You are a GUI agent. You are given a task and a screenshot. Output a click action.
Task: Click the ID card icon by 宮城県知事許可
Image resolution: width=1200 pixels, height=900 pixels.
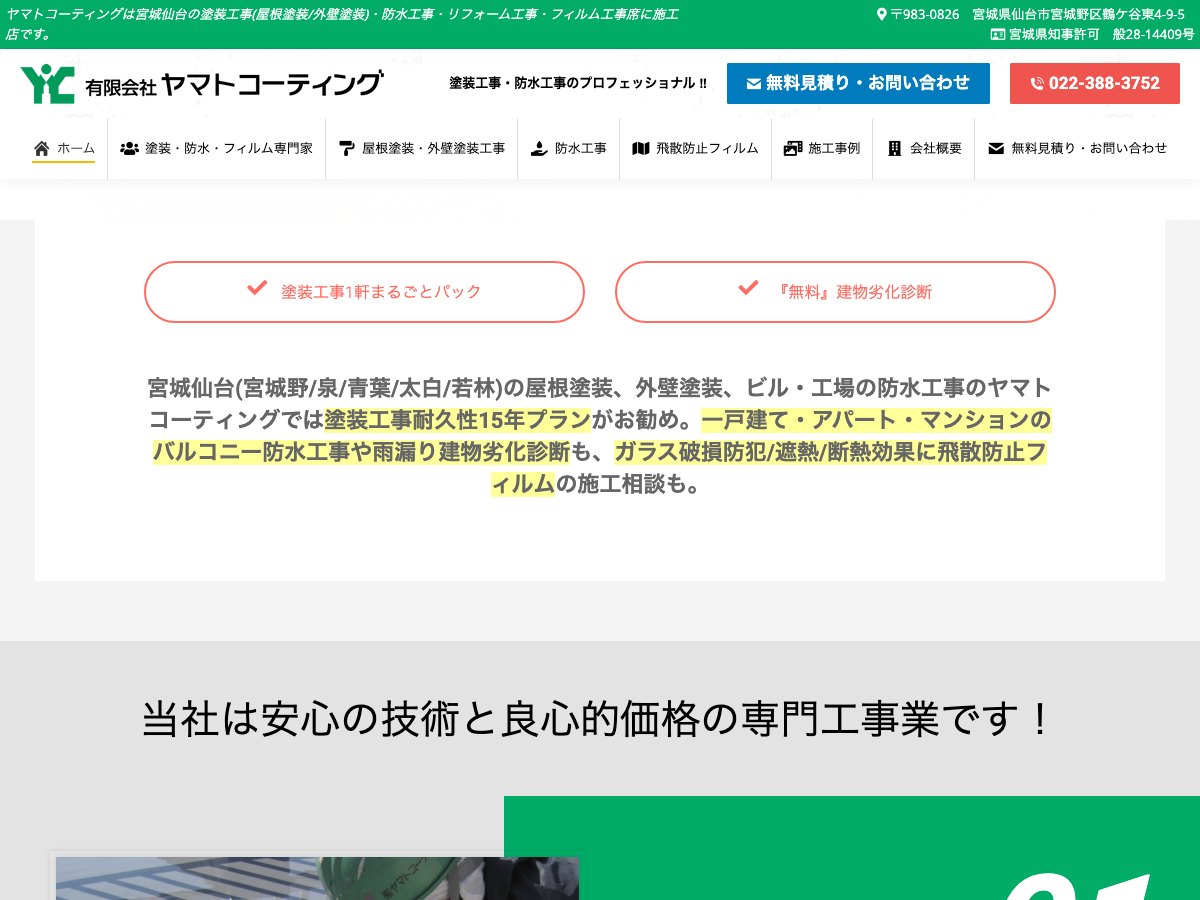(997, 34)
